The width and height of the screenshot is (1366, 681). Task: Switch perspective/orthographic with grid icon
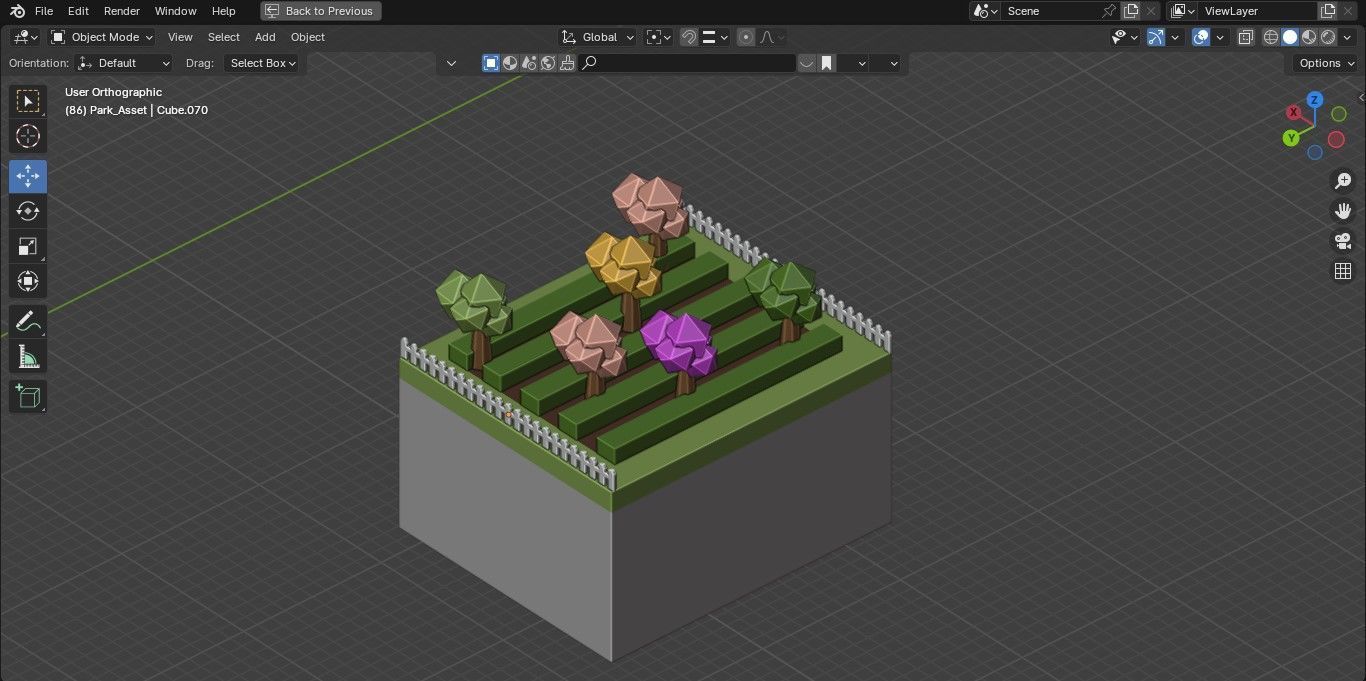coord(1342,271)
